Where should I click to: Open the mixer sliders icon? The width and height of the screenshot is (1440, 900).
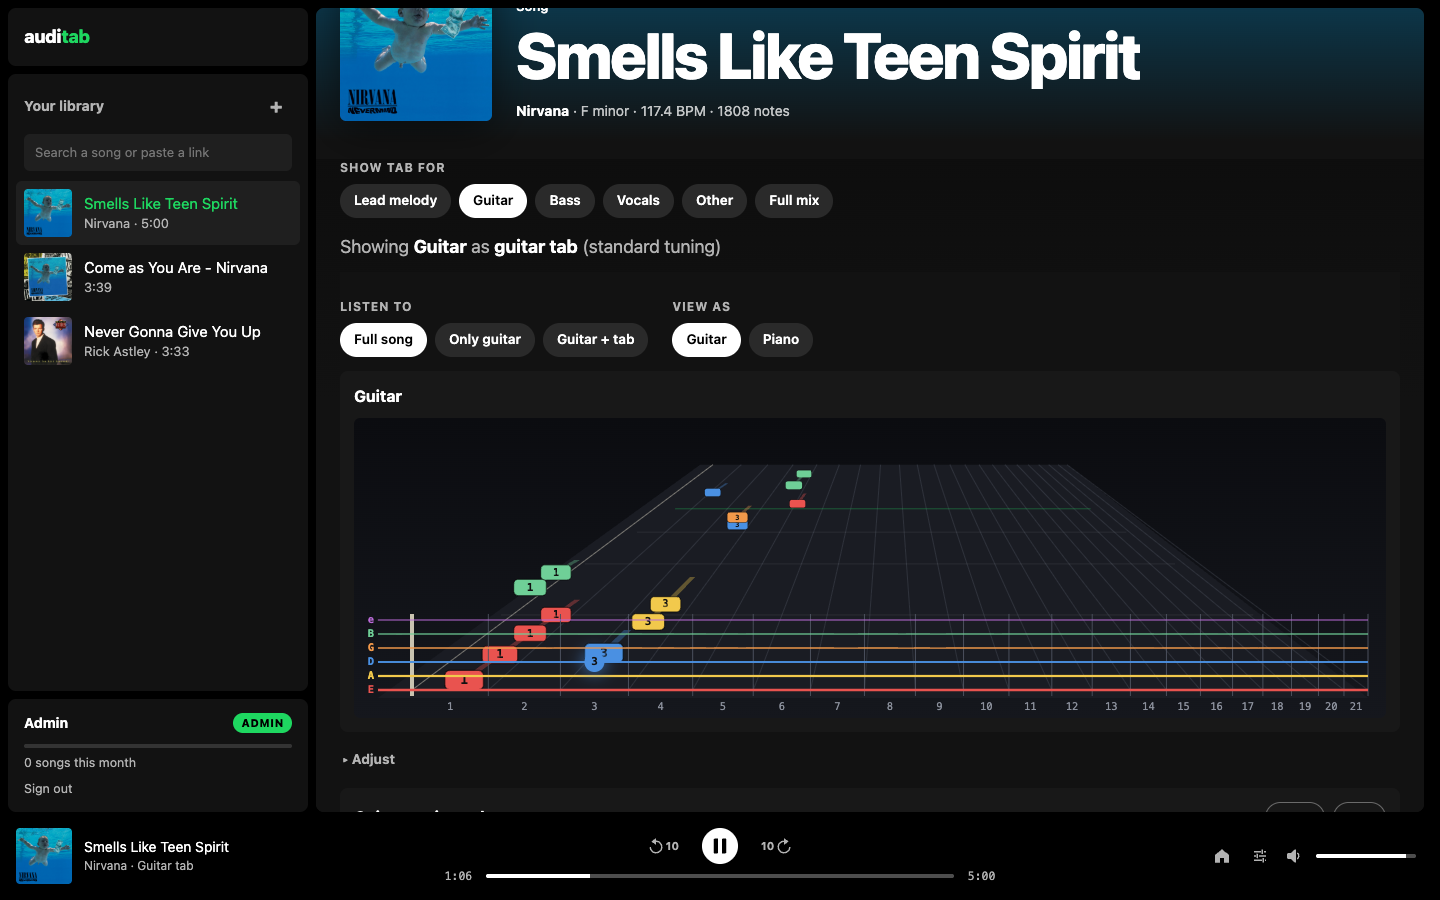tap(1260, 856)
